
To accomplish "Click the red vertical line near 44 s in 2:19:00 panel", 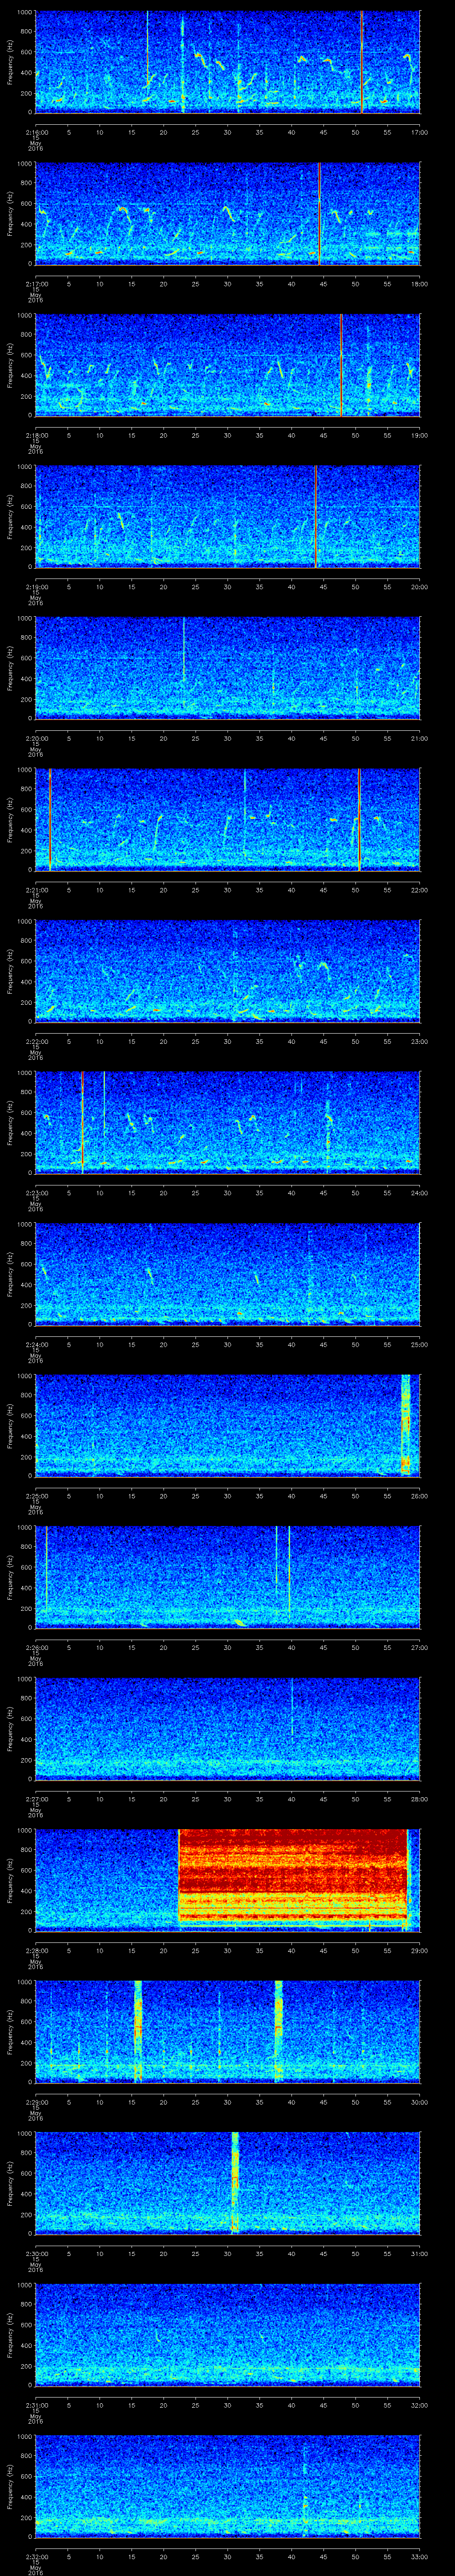I will pos(315,516).
